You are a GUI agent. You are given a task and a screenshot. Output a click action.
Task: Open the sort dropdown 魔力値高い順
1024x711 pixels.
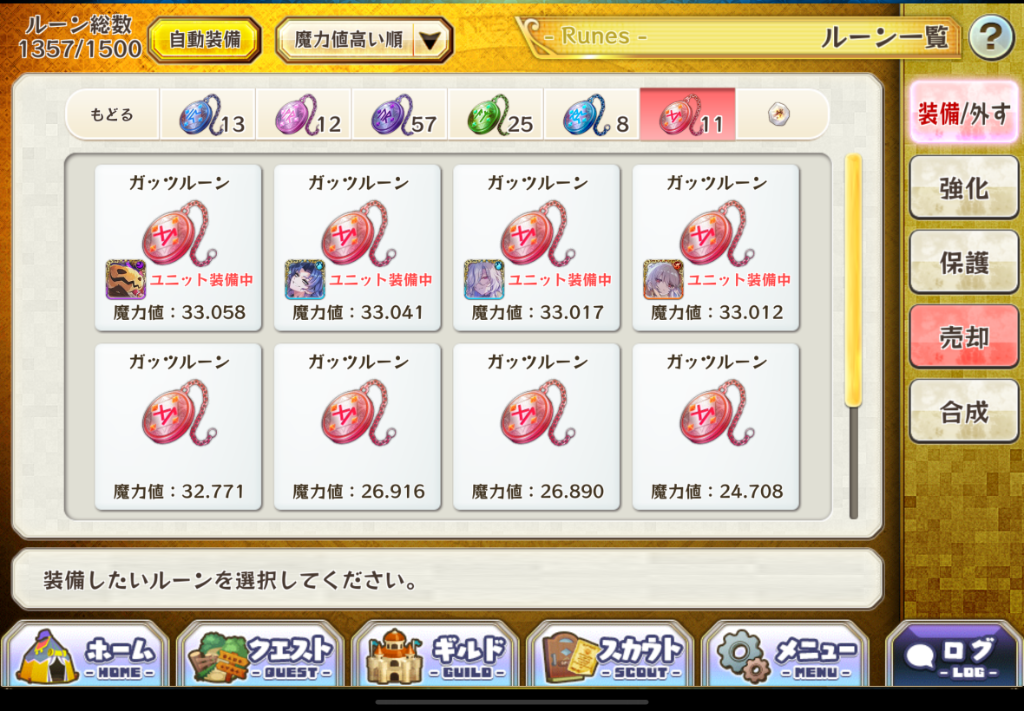(x=364, y=40)
